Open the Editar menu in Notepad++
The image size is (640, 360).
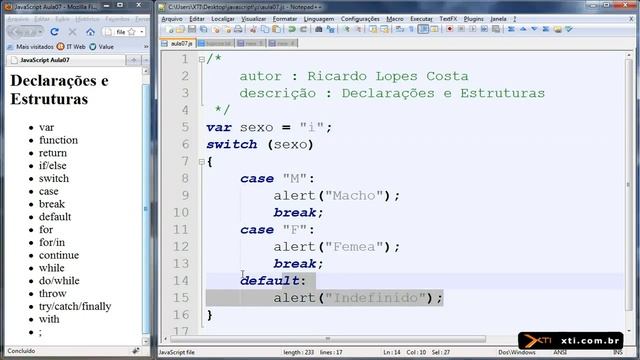pos(197,19)
